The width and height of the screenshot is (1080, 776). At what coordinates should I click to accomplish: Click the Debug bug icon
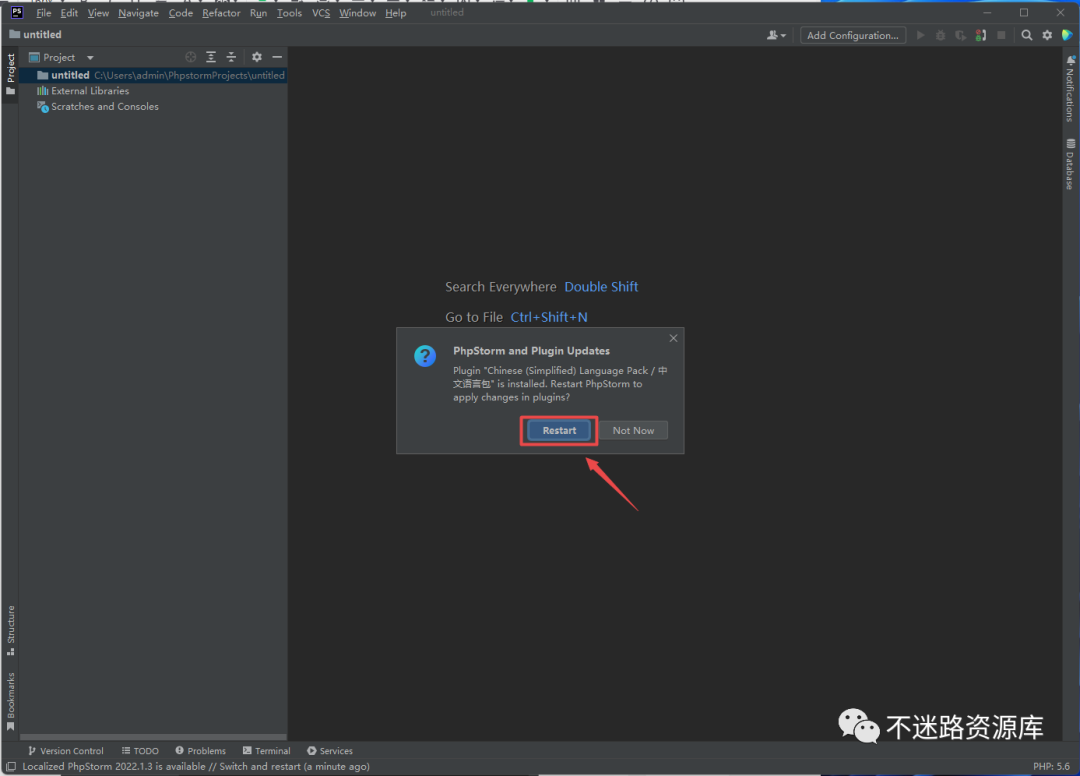point(940,35)
